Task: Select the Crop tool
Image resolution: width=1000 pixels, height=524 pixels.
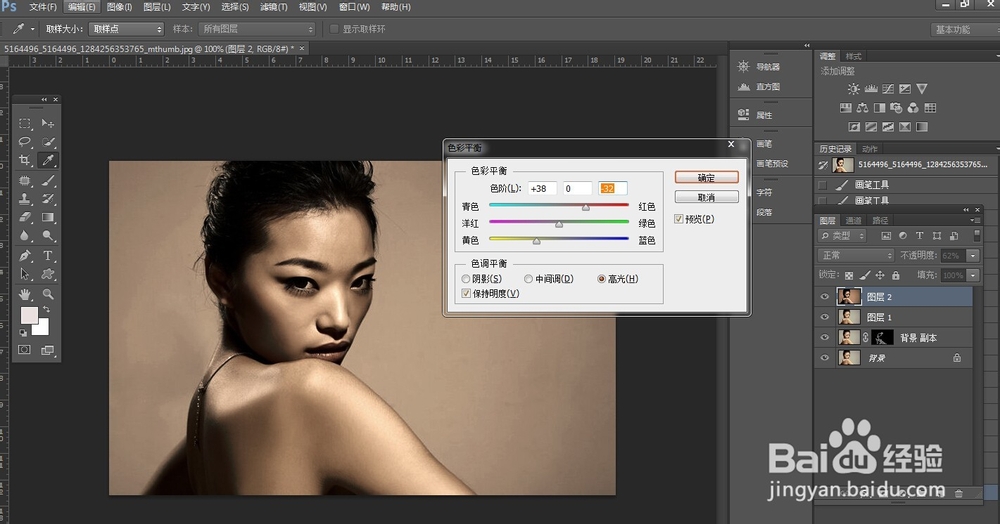Action: coord(25,160)
